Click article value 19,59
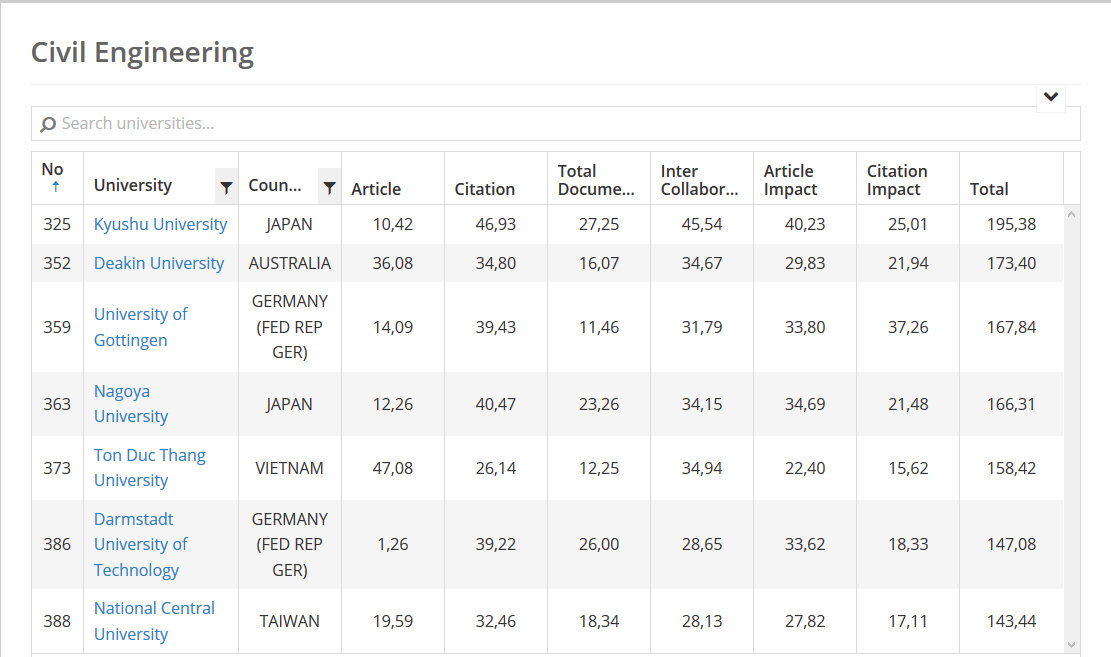 [393, 621]
